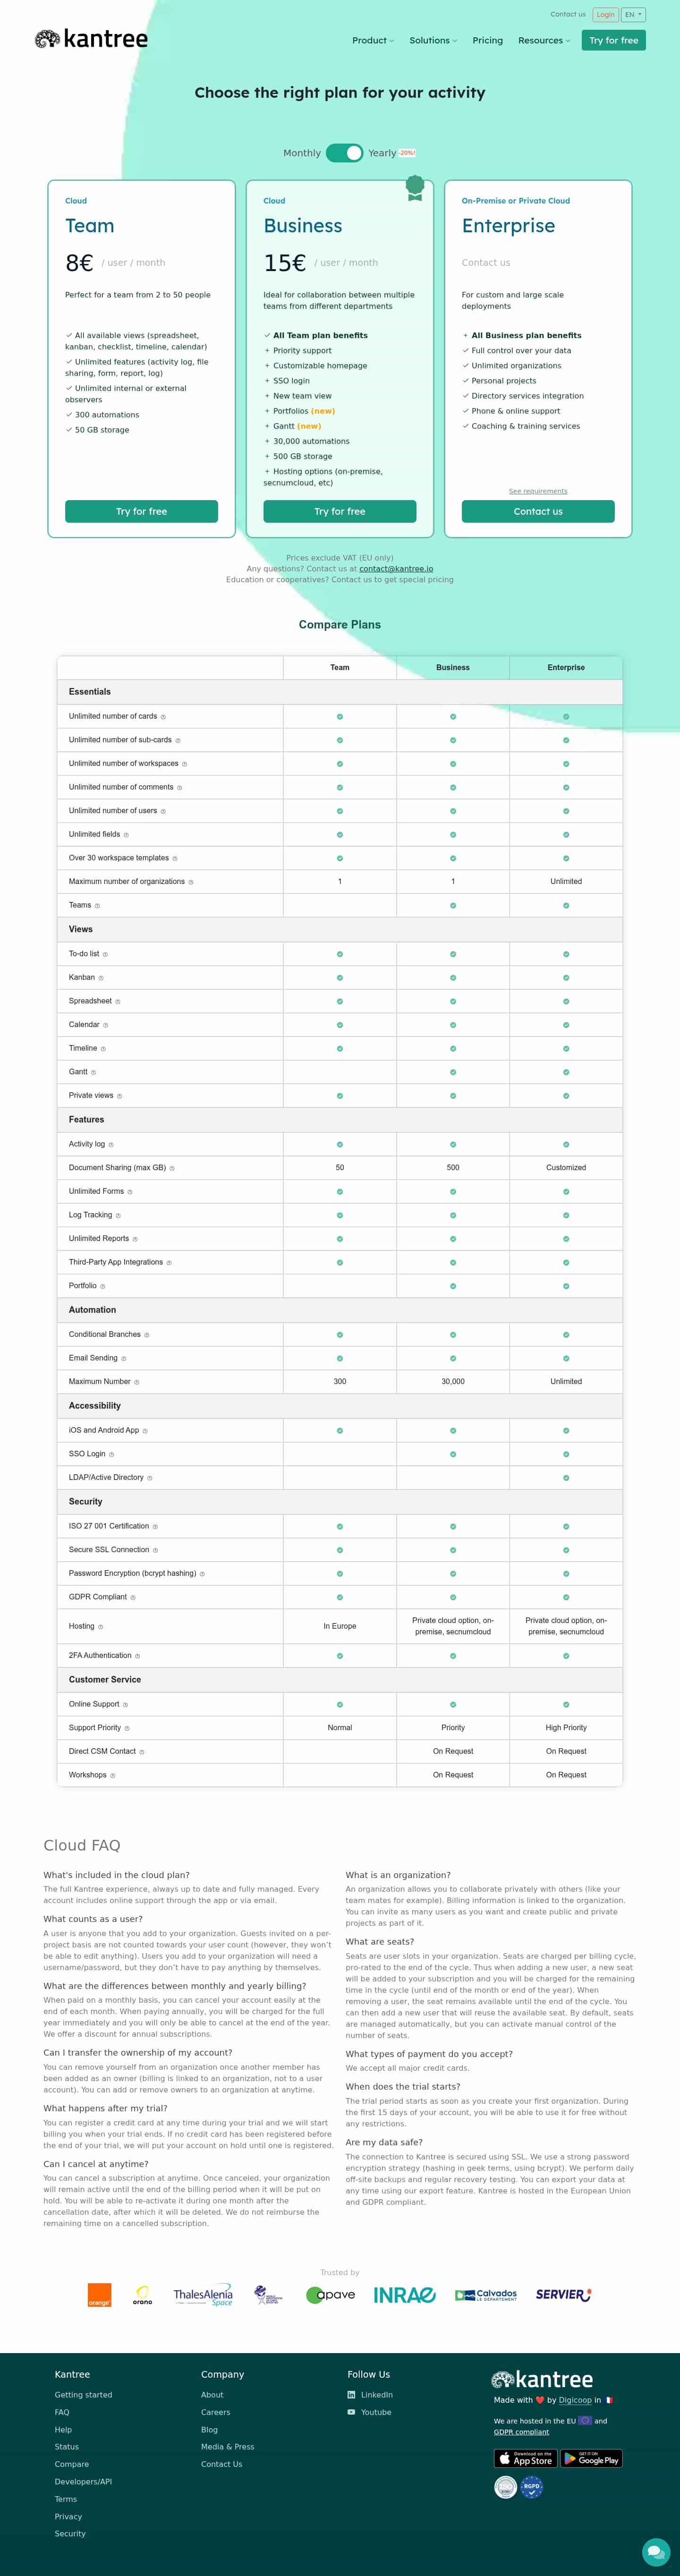This screenshot has width=680, height=2576.
Task: Expand the Solutions dropdown menu
Action: [x=433, y=41]
